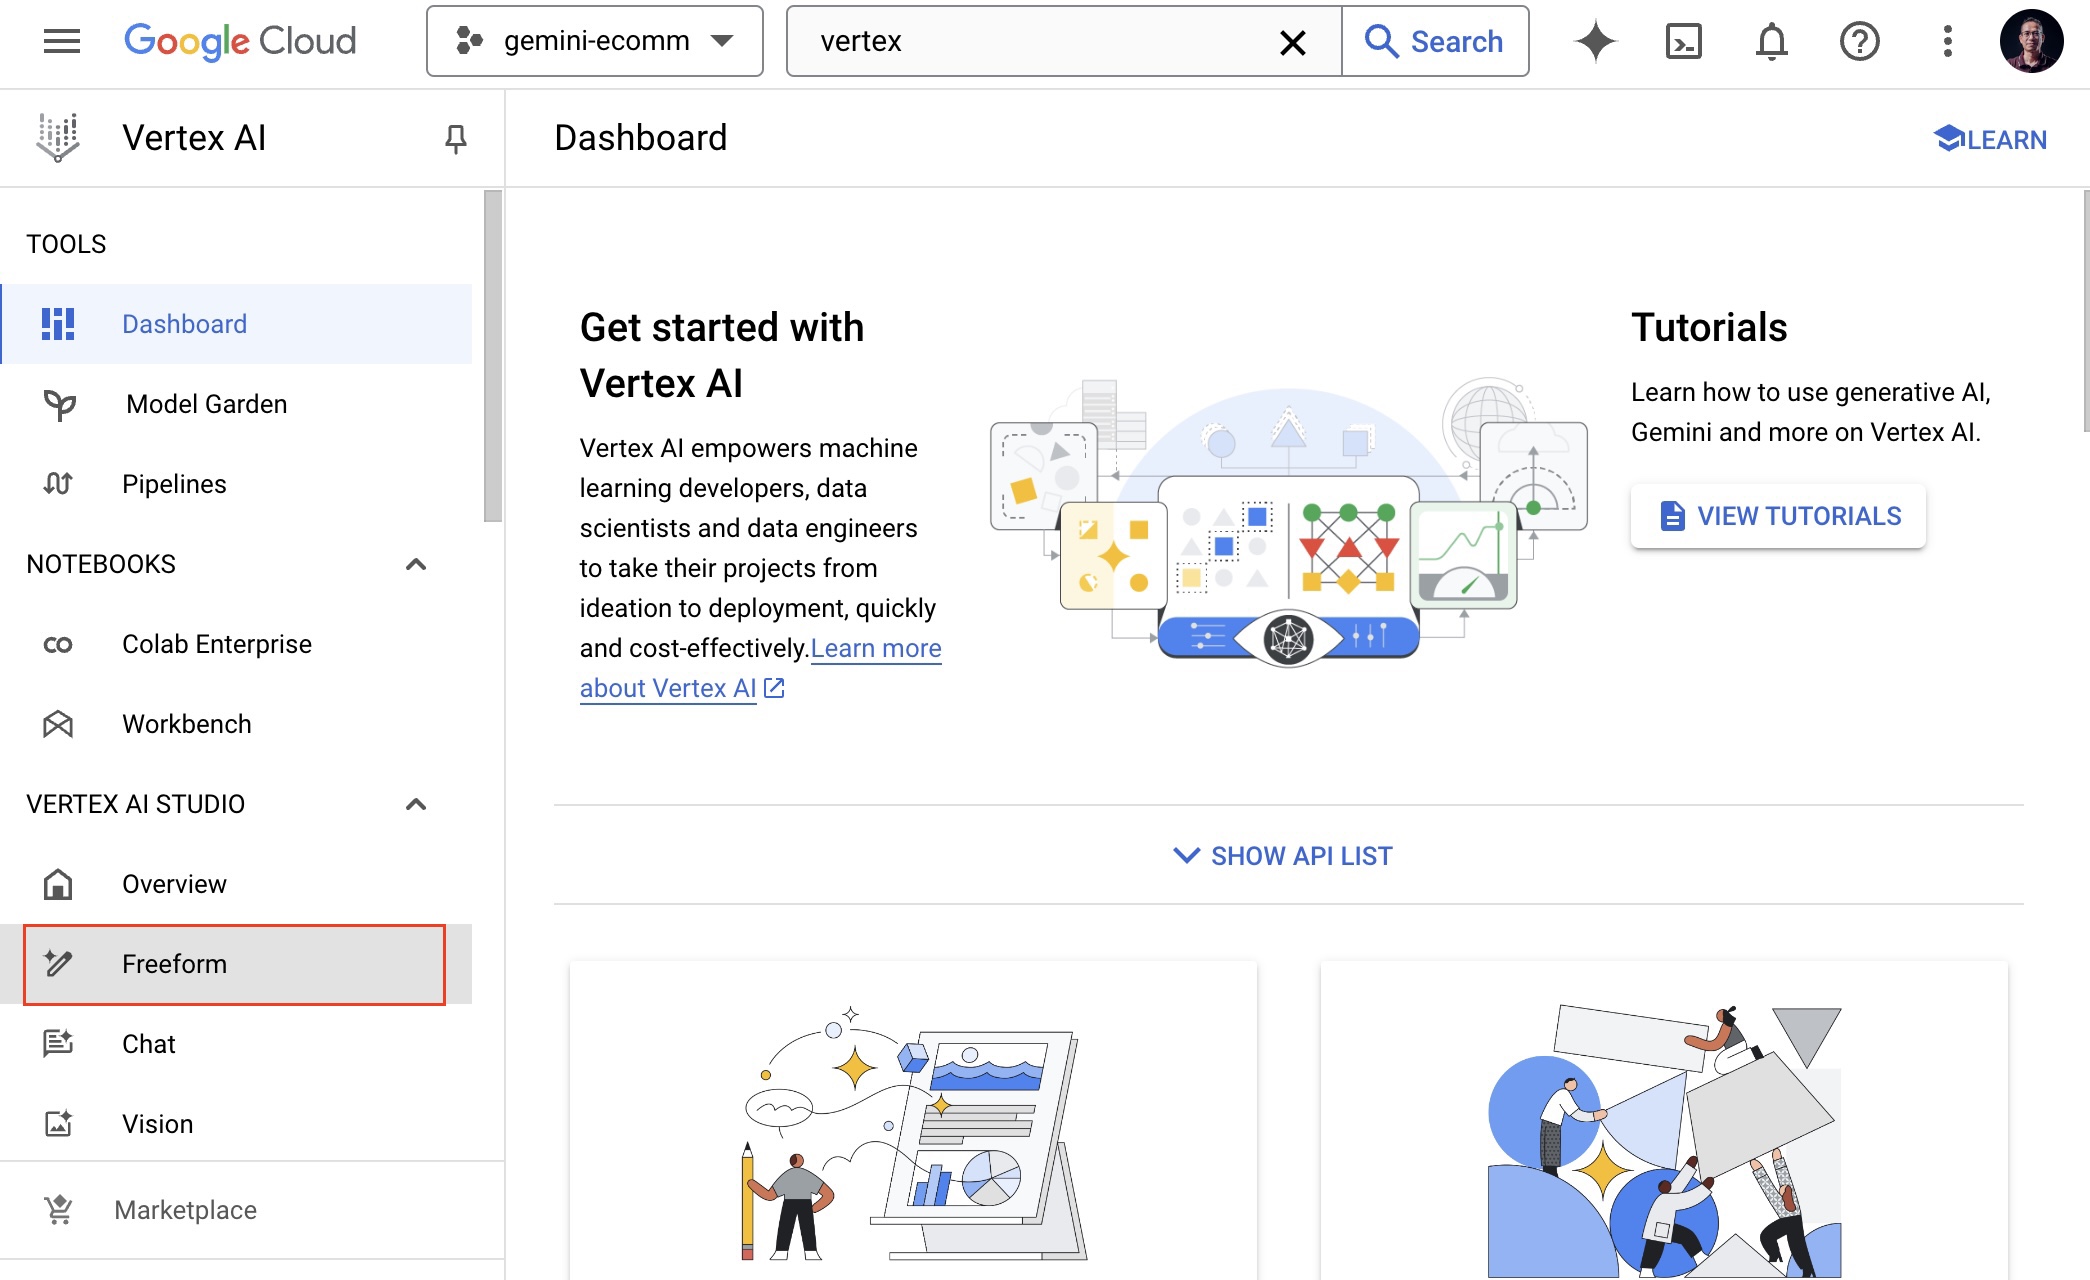The width and height of the screenshot is (2090, 1280).
Task: Select the Model Garden icon
Action: pyautogui.click(x=59, y=404)
